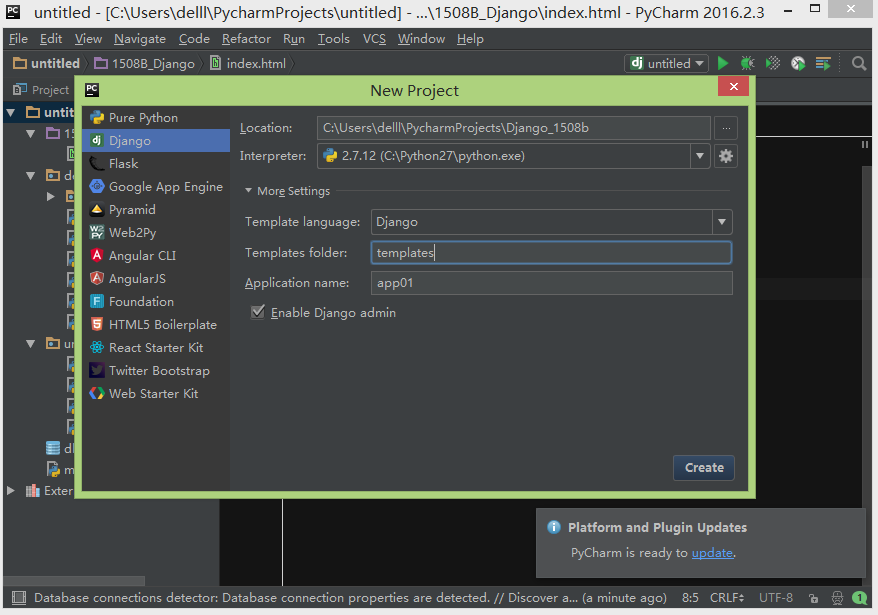
Task: Open the Window menu
Action: tap(421, 39)
